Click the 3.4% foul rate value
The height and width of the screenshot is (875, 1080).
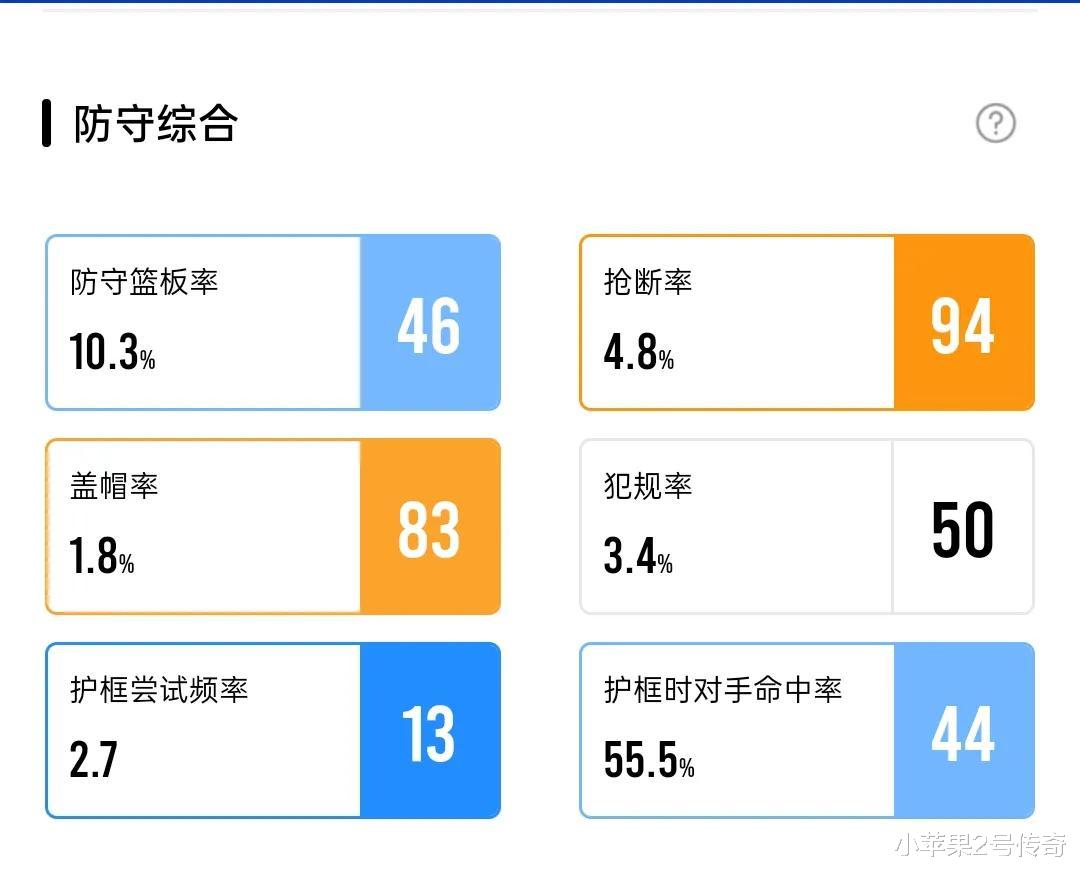(637, 556)
